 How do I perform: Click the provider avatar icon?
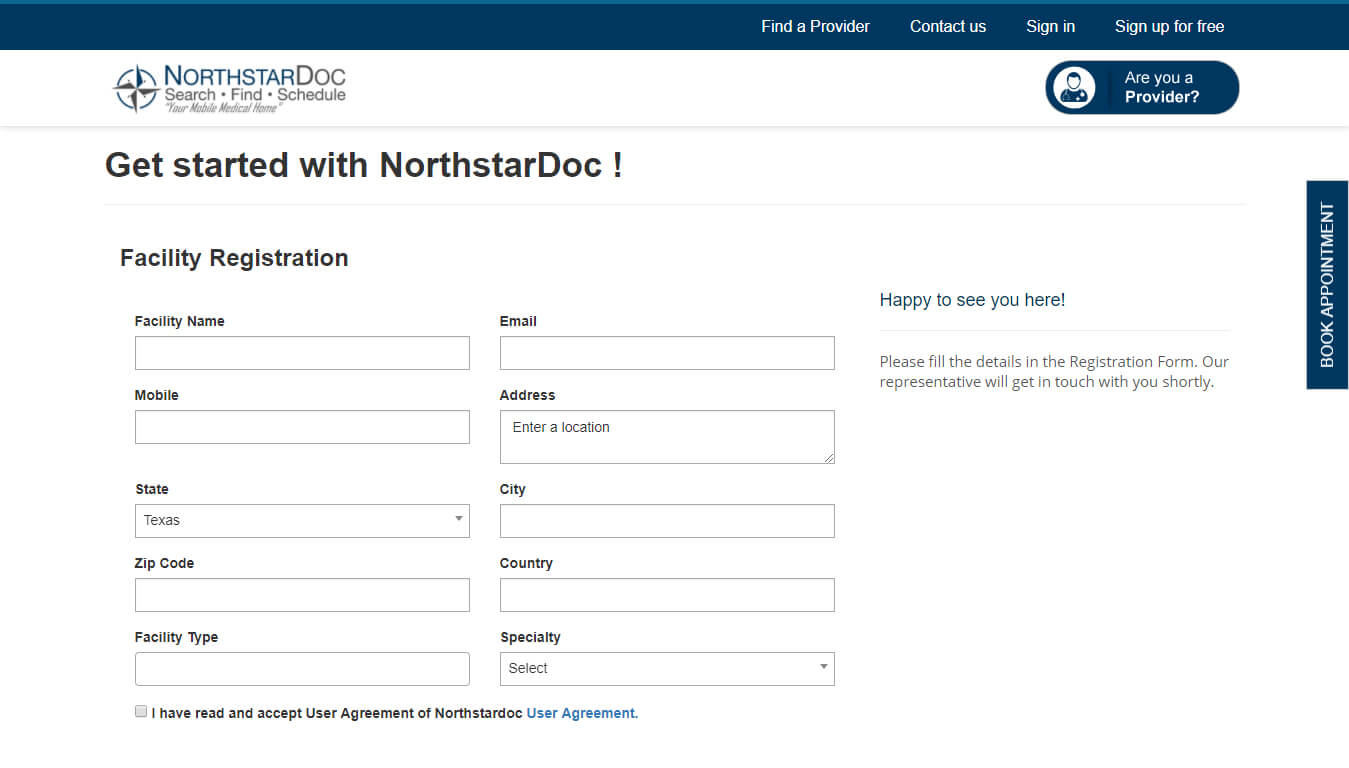(1075, 88)
